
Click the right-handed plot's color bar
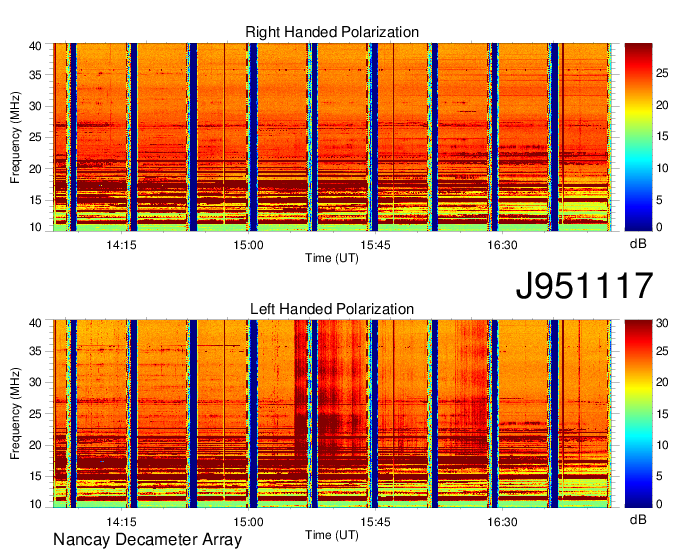[638, 137]
